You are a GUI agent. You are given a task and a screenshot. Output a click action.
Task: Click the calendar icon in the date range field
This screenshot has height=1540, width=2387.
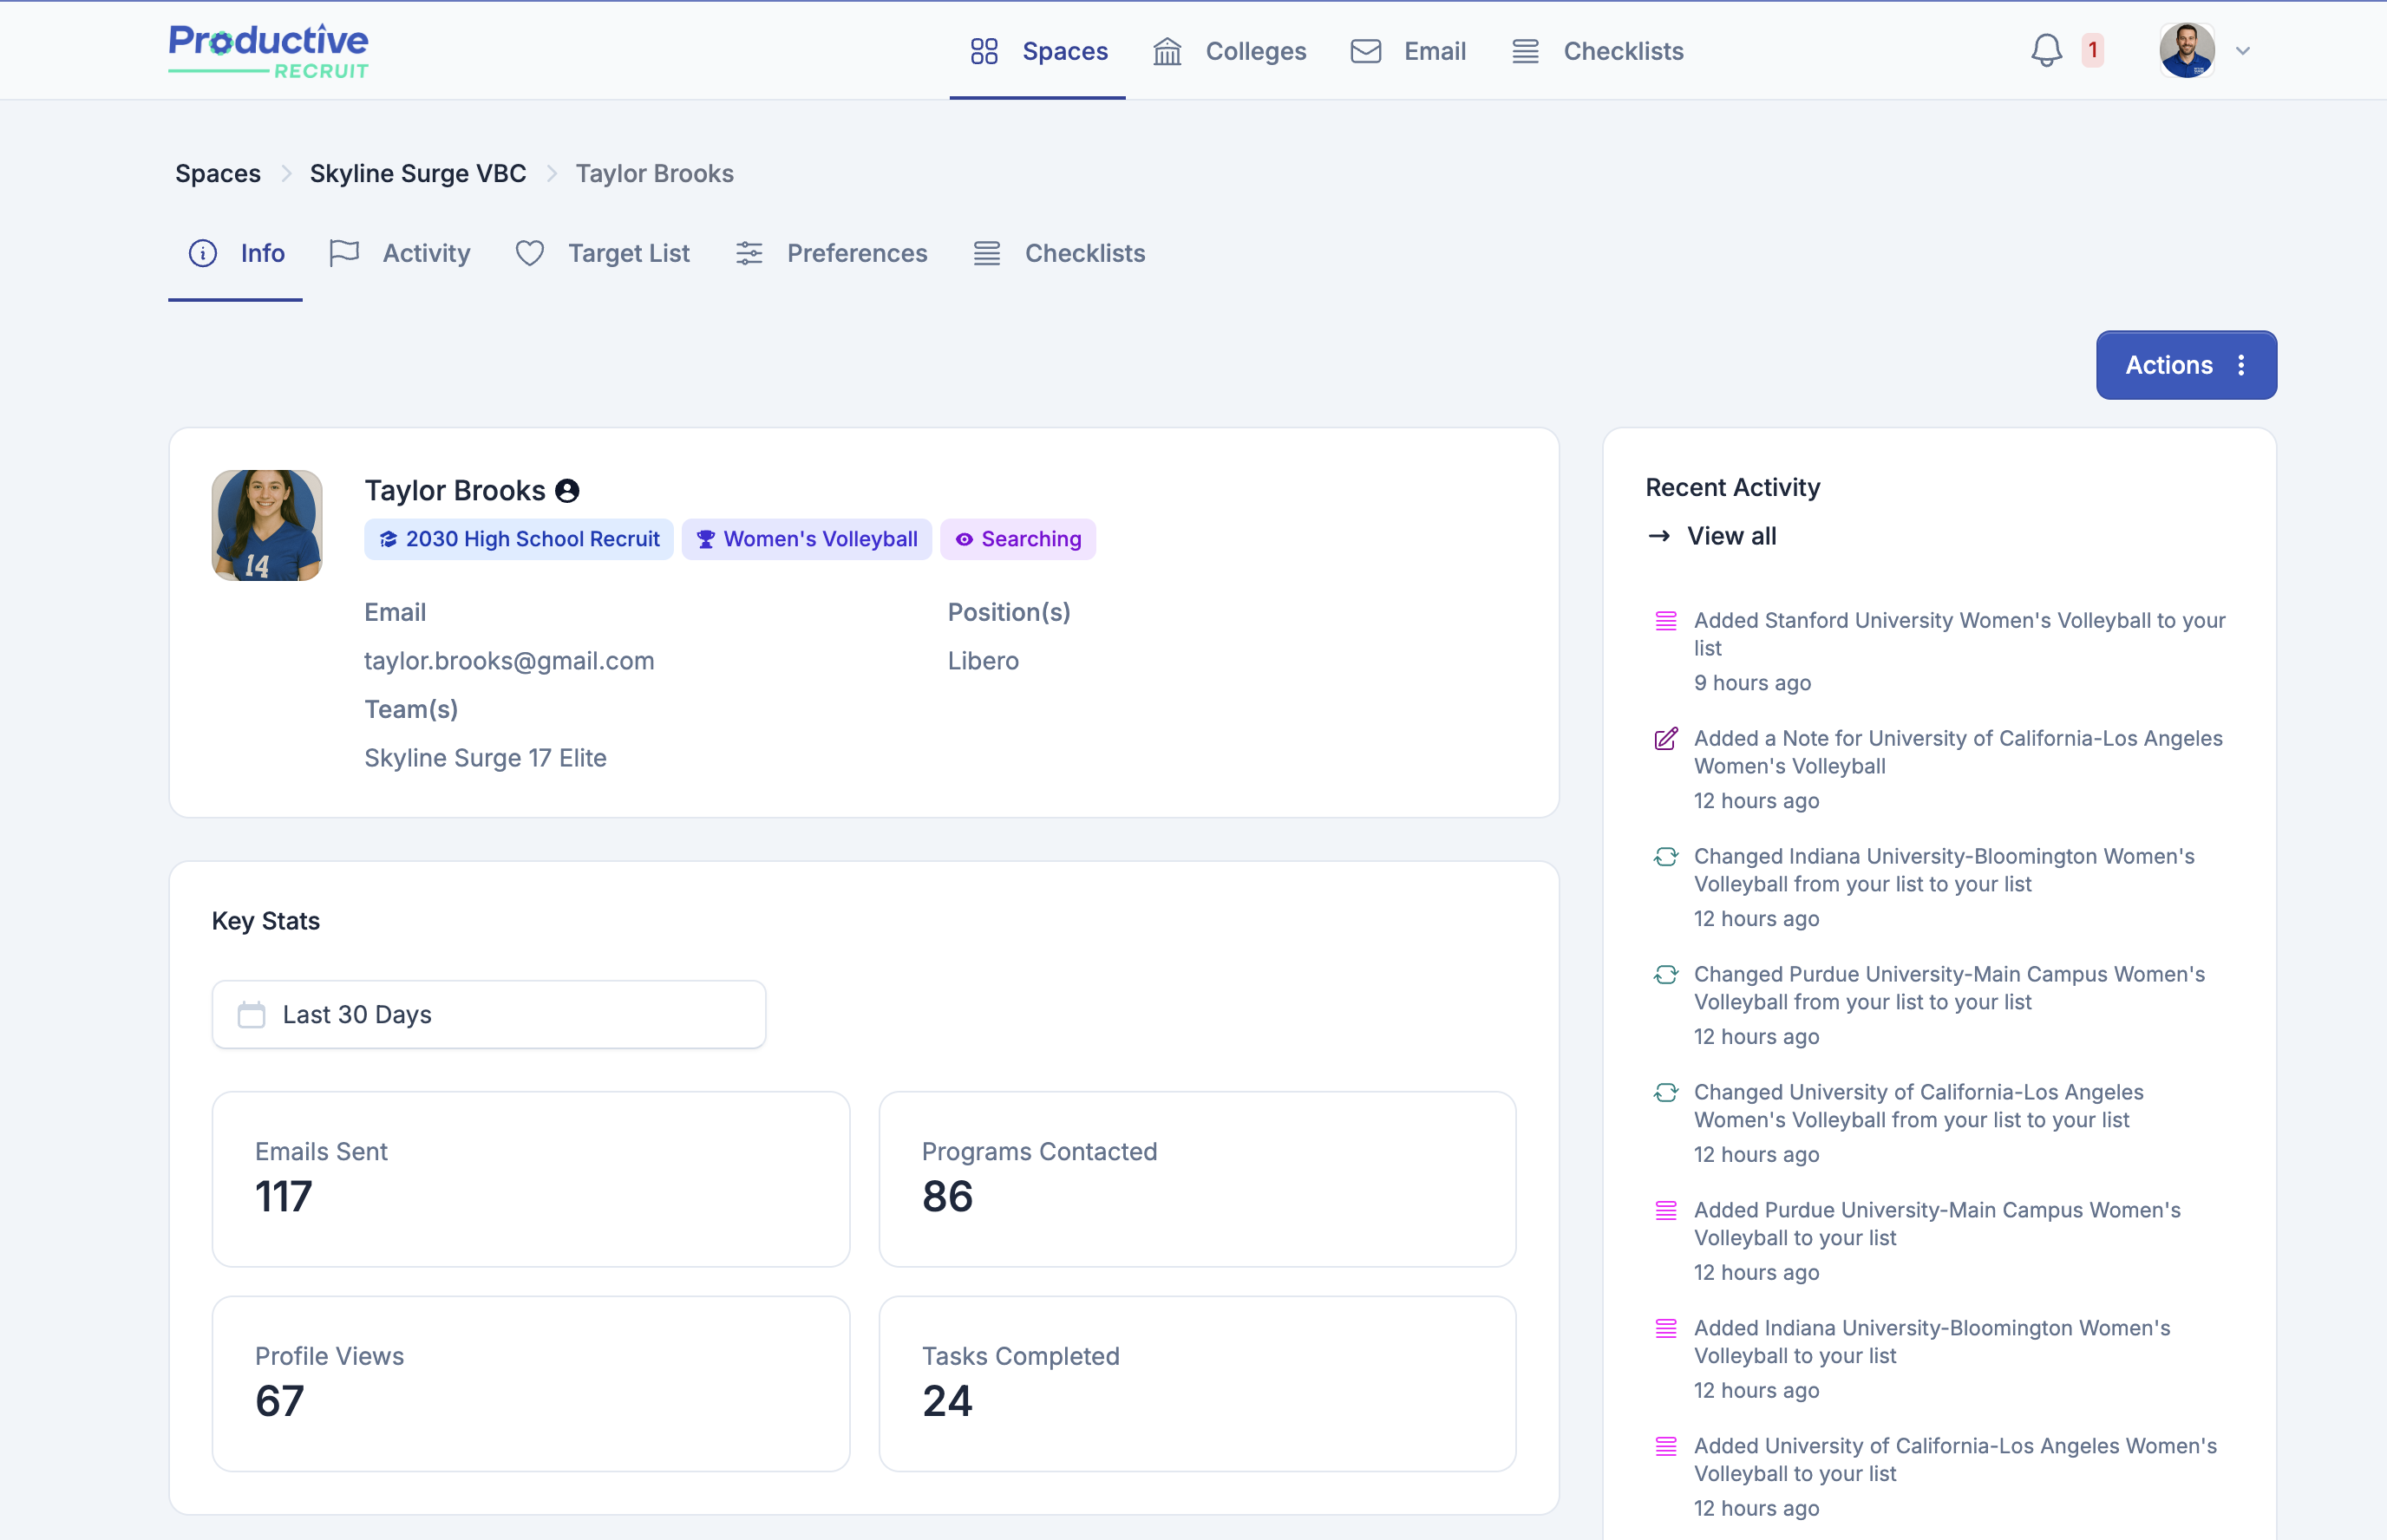[x=251, y=1015]
